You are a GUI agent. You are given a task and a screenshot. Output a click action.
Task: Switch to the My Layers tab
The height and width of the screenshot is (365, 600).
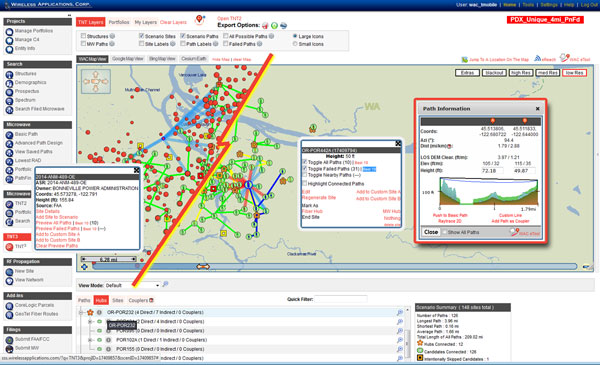tap(145, 22)
